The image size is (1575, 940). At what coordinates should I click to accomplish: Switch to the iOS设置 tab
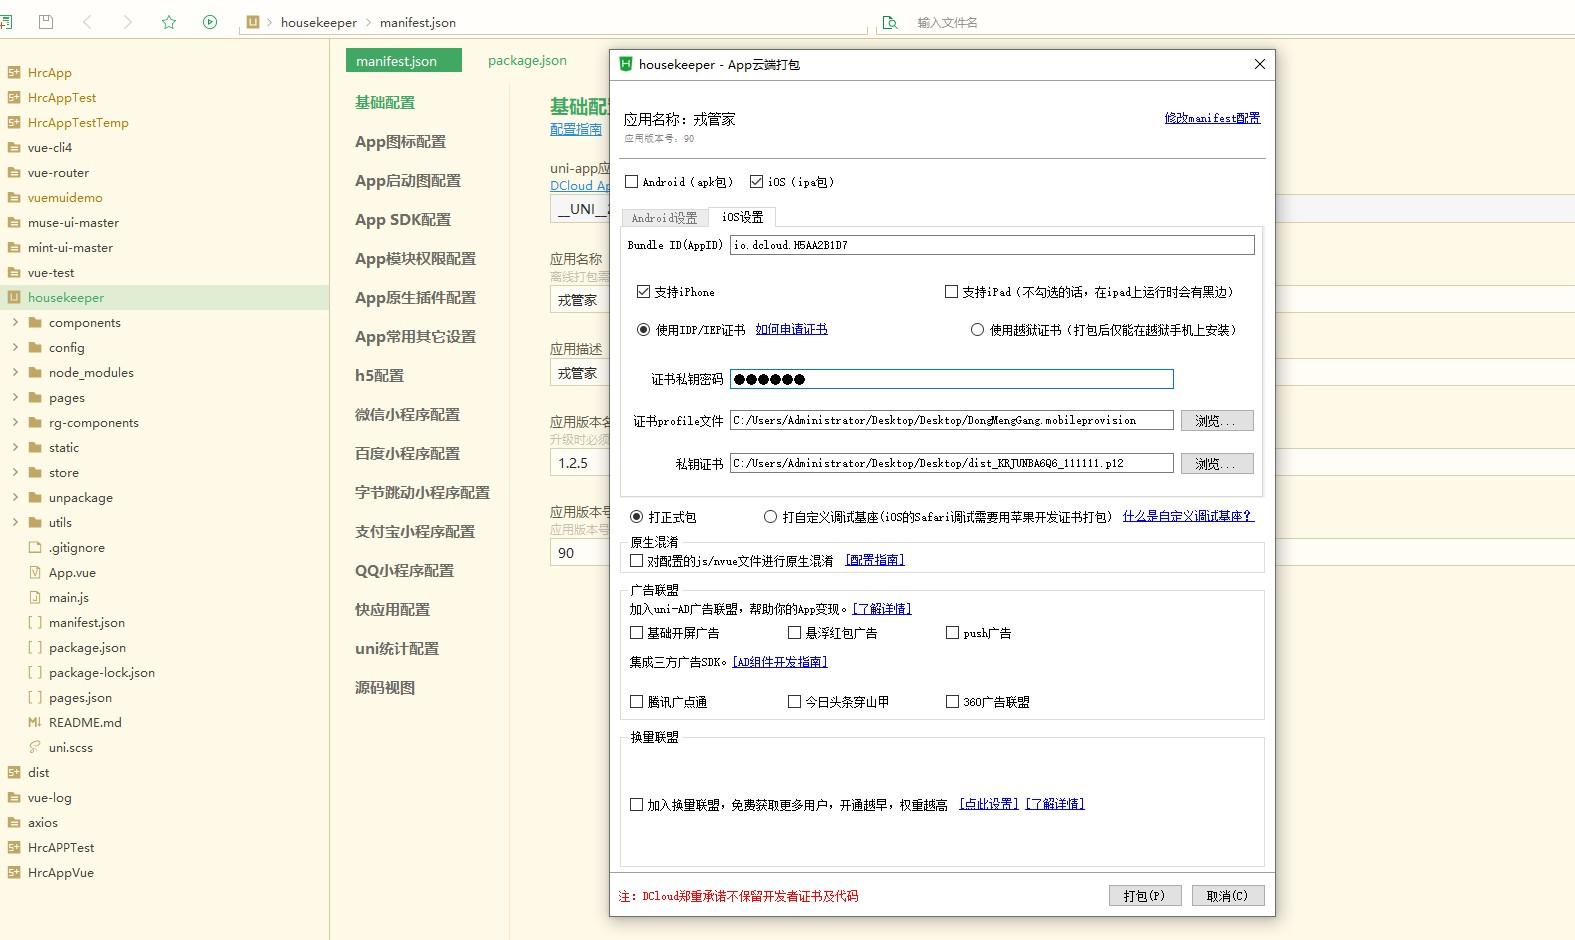pos(742,217)
